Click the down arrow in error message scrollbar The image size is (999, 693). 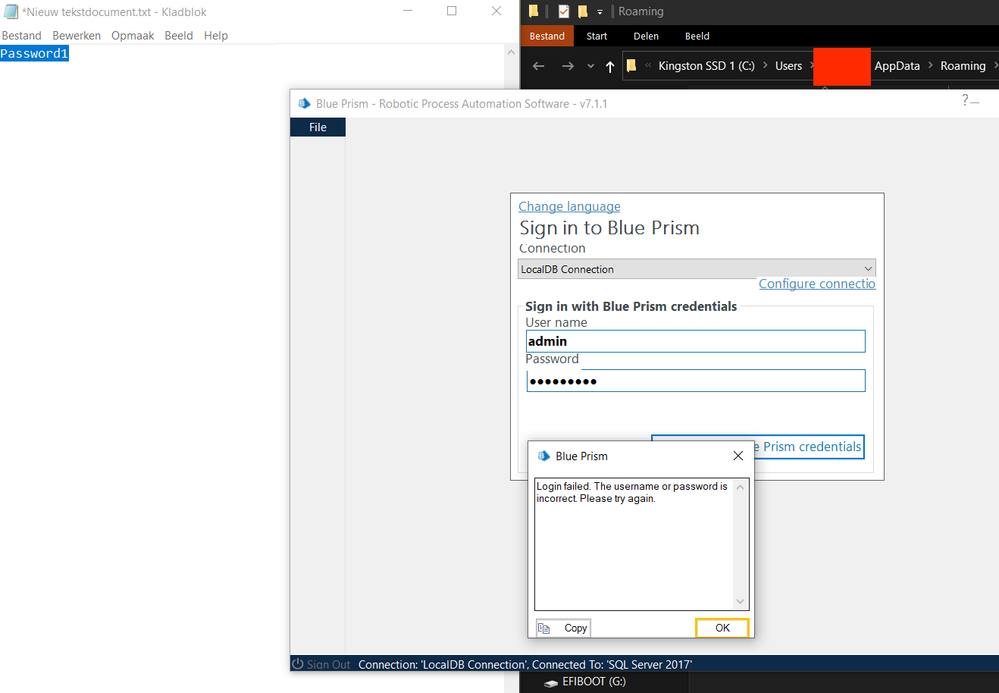point(740,601)
